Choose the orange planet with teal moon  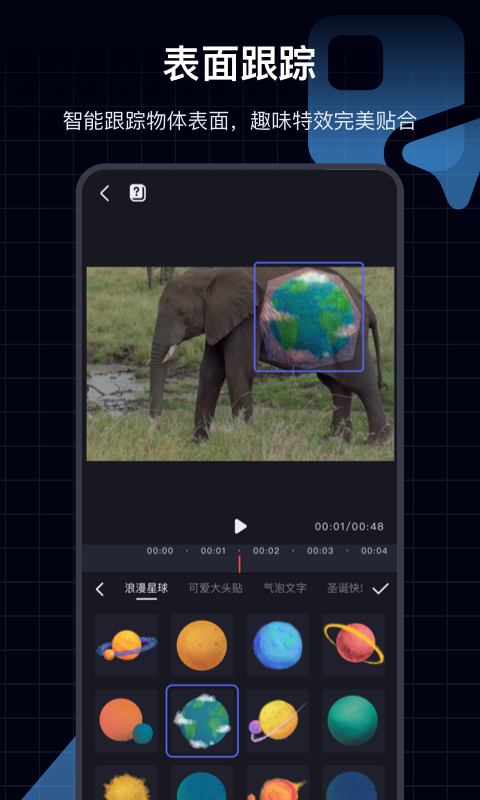coord(127,720)
